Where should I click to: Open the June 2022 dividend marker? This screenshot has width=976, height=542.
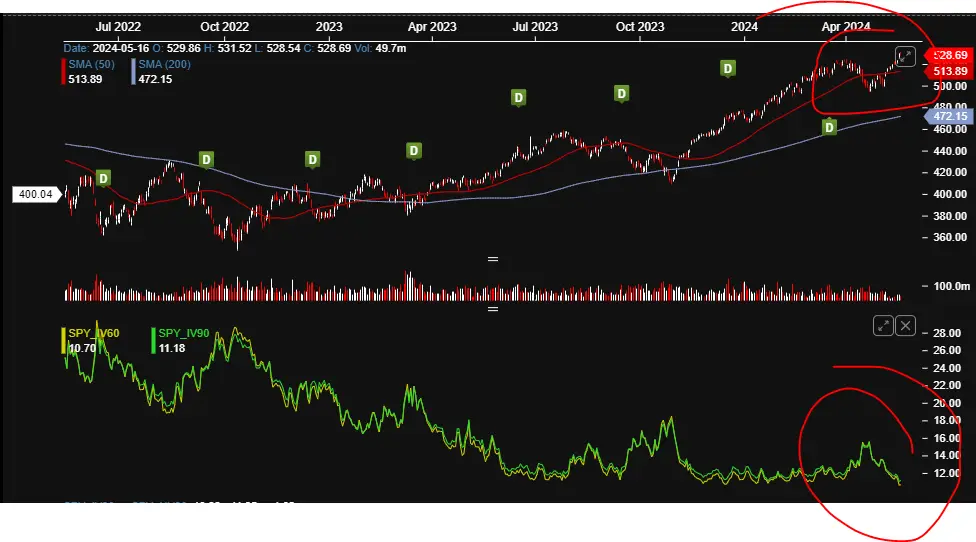pos(103,179)
